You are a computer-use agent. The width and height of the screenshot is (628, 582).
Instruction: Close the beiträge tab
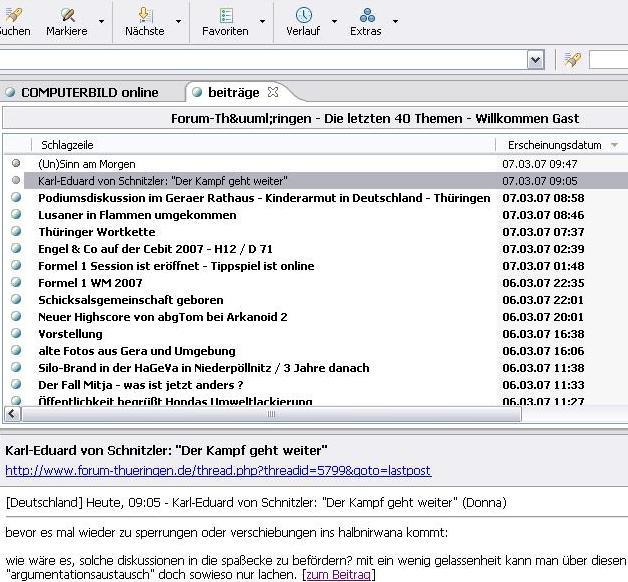(x=273, y=92)
